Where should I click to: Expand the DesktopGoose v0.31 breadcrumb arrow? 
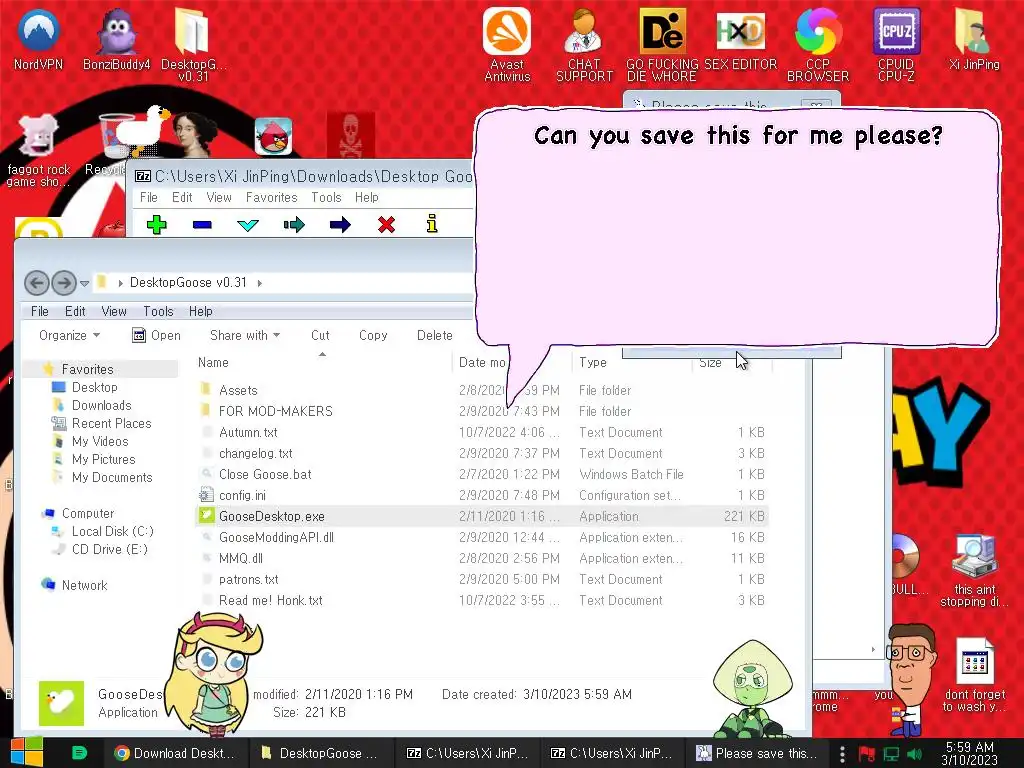tap(260, 283)
